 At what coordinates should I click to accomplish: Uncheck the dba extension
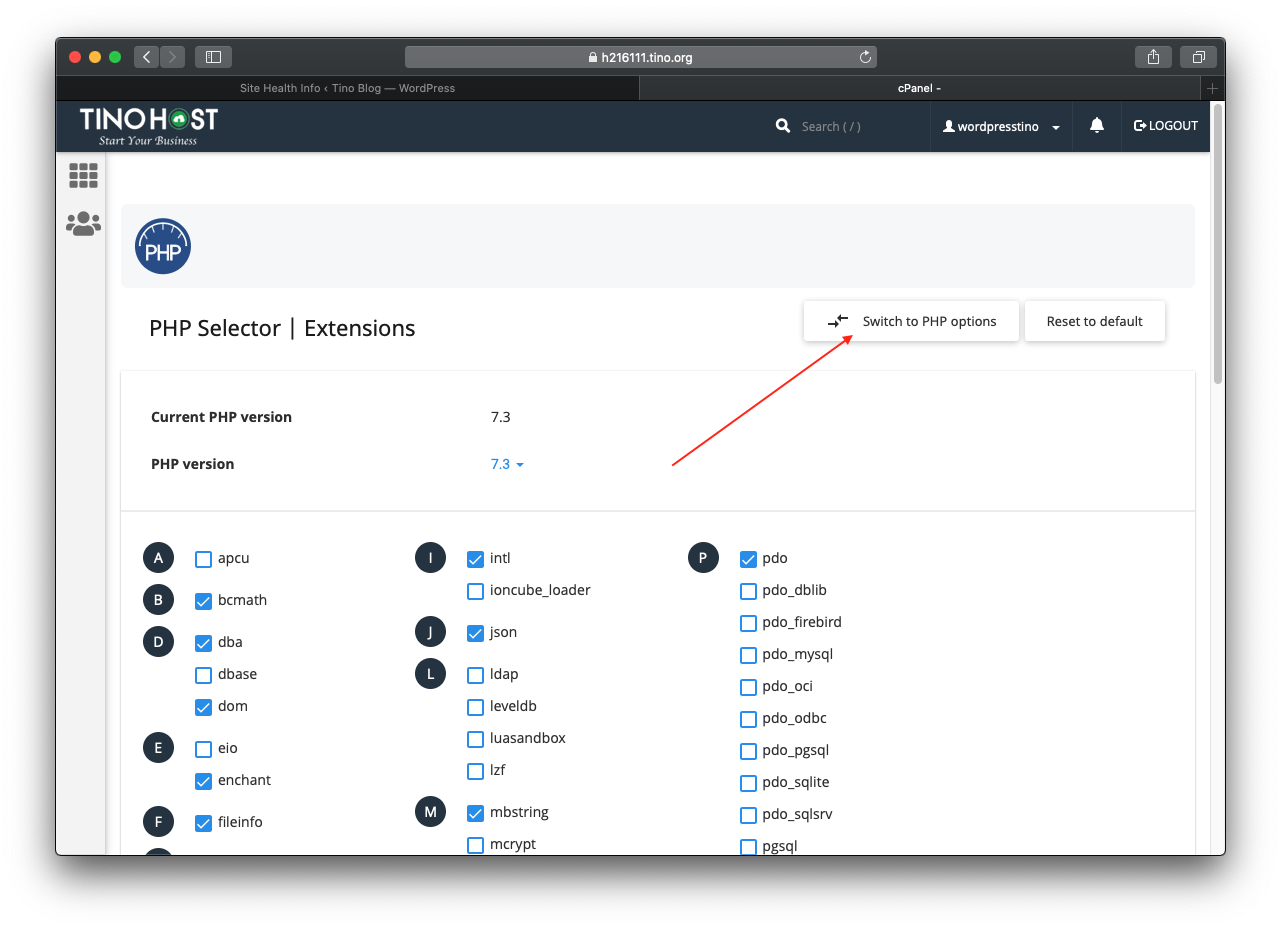click(203, 643)
